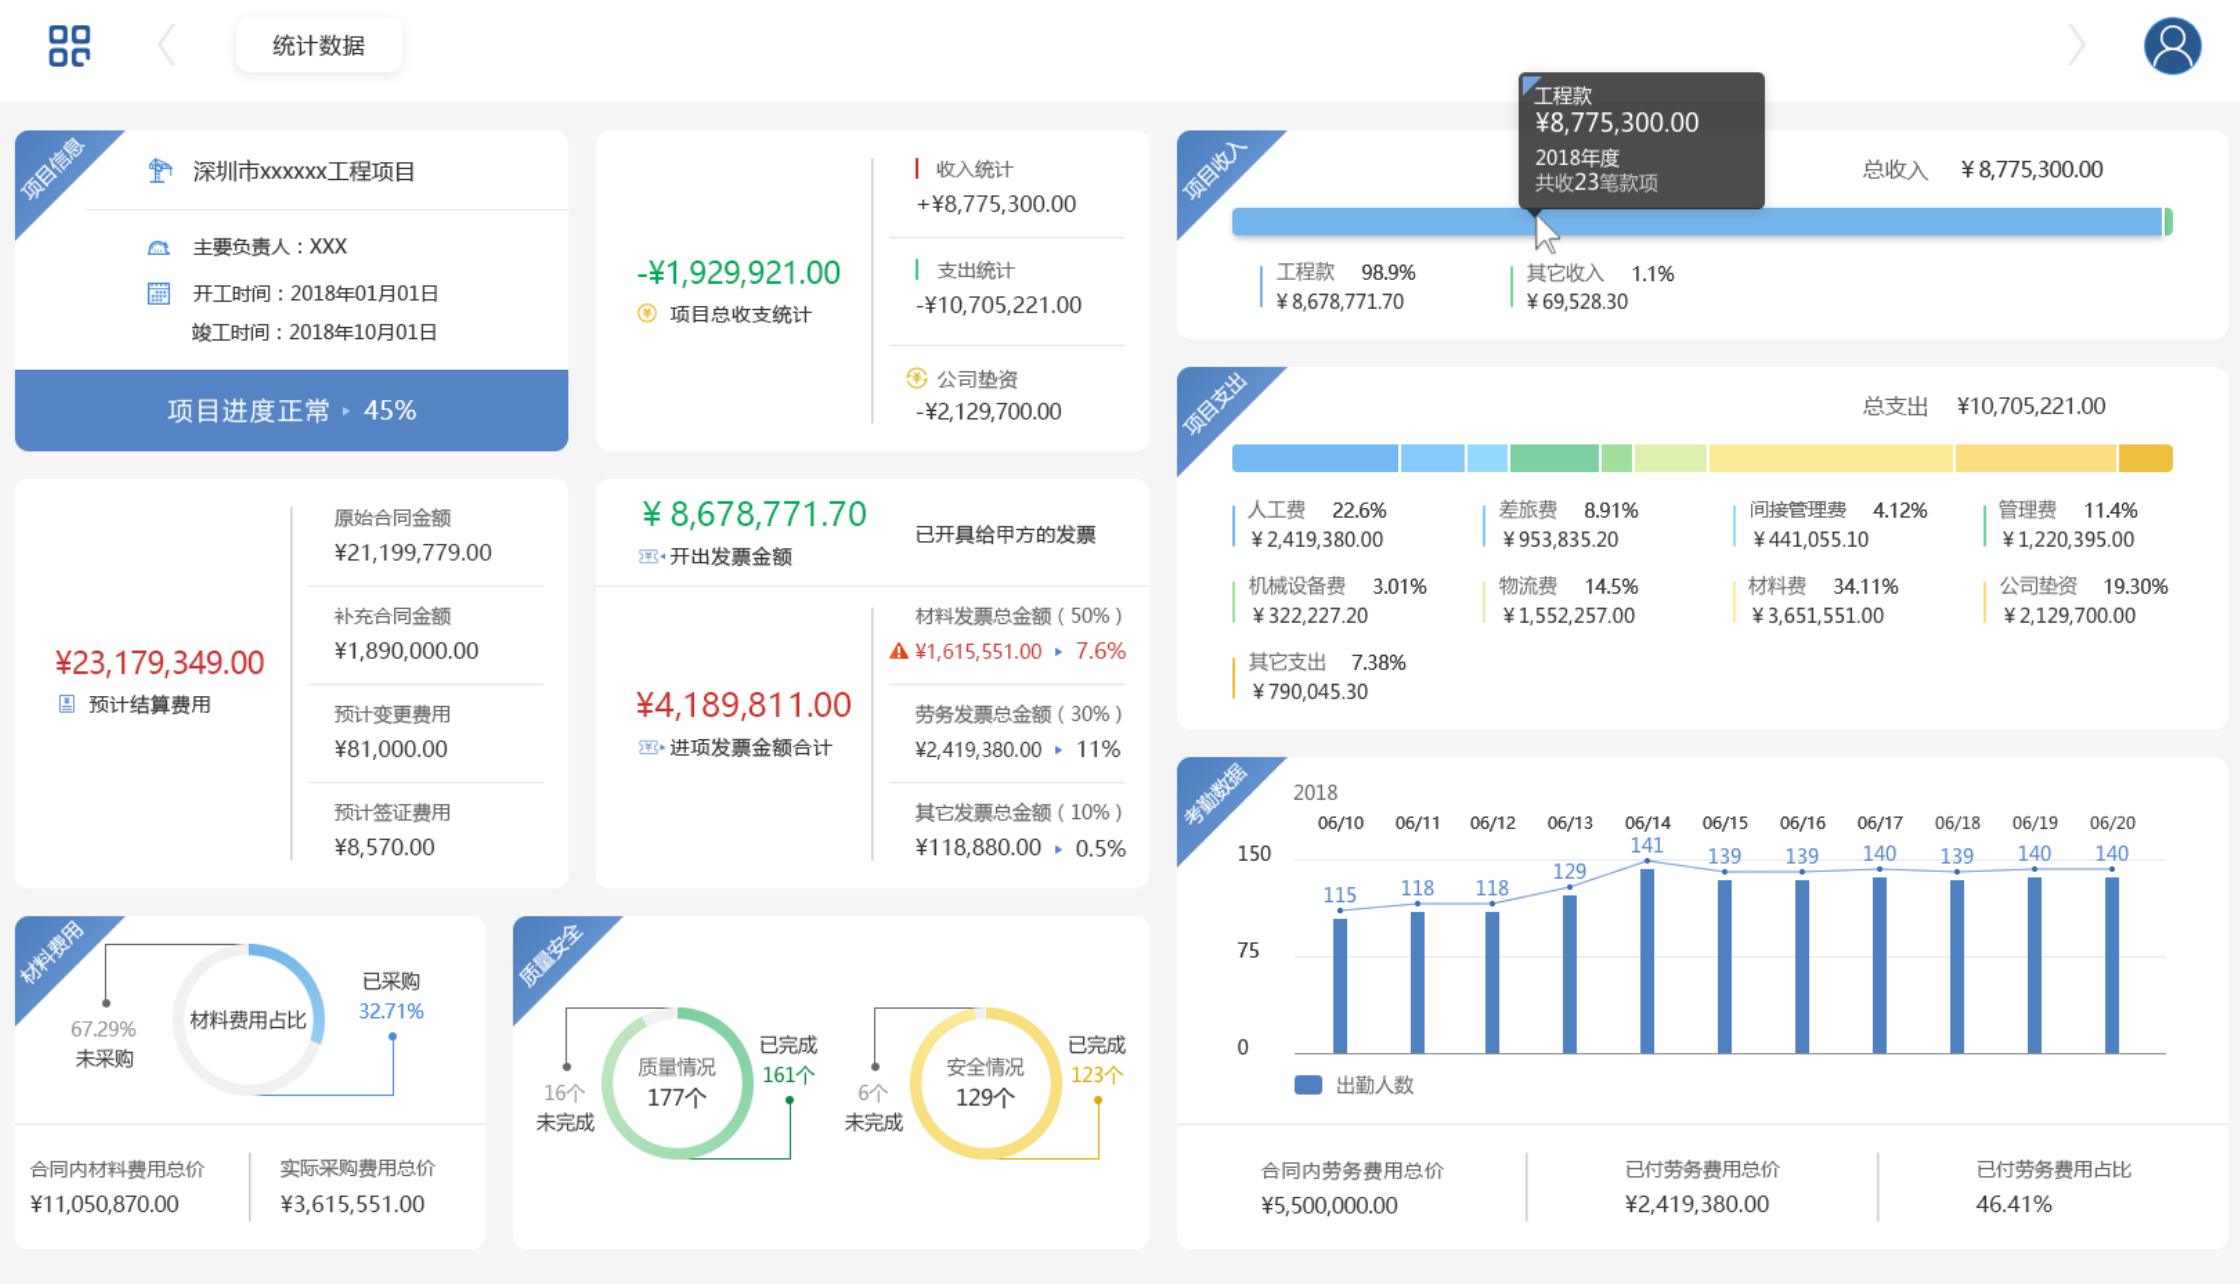Click the 质量情况 177个 green donut
The height and width of the screenshot is (1284, 2240).
(677, 1083)
